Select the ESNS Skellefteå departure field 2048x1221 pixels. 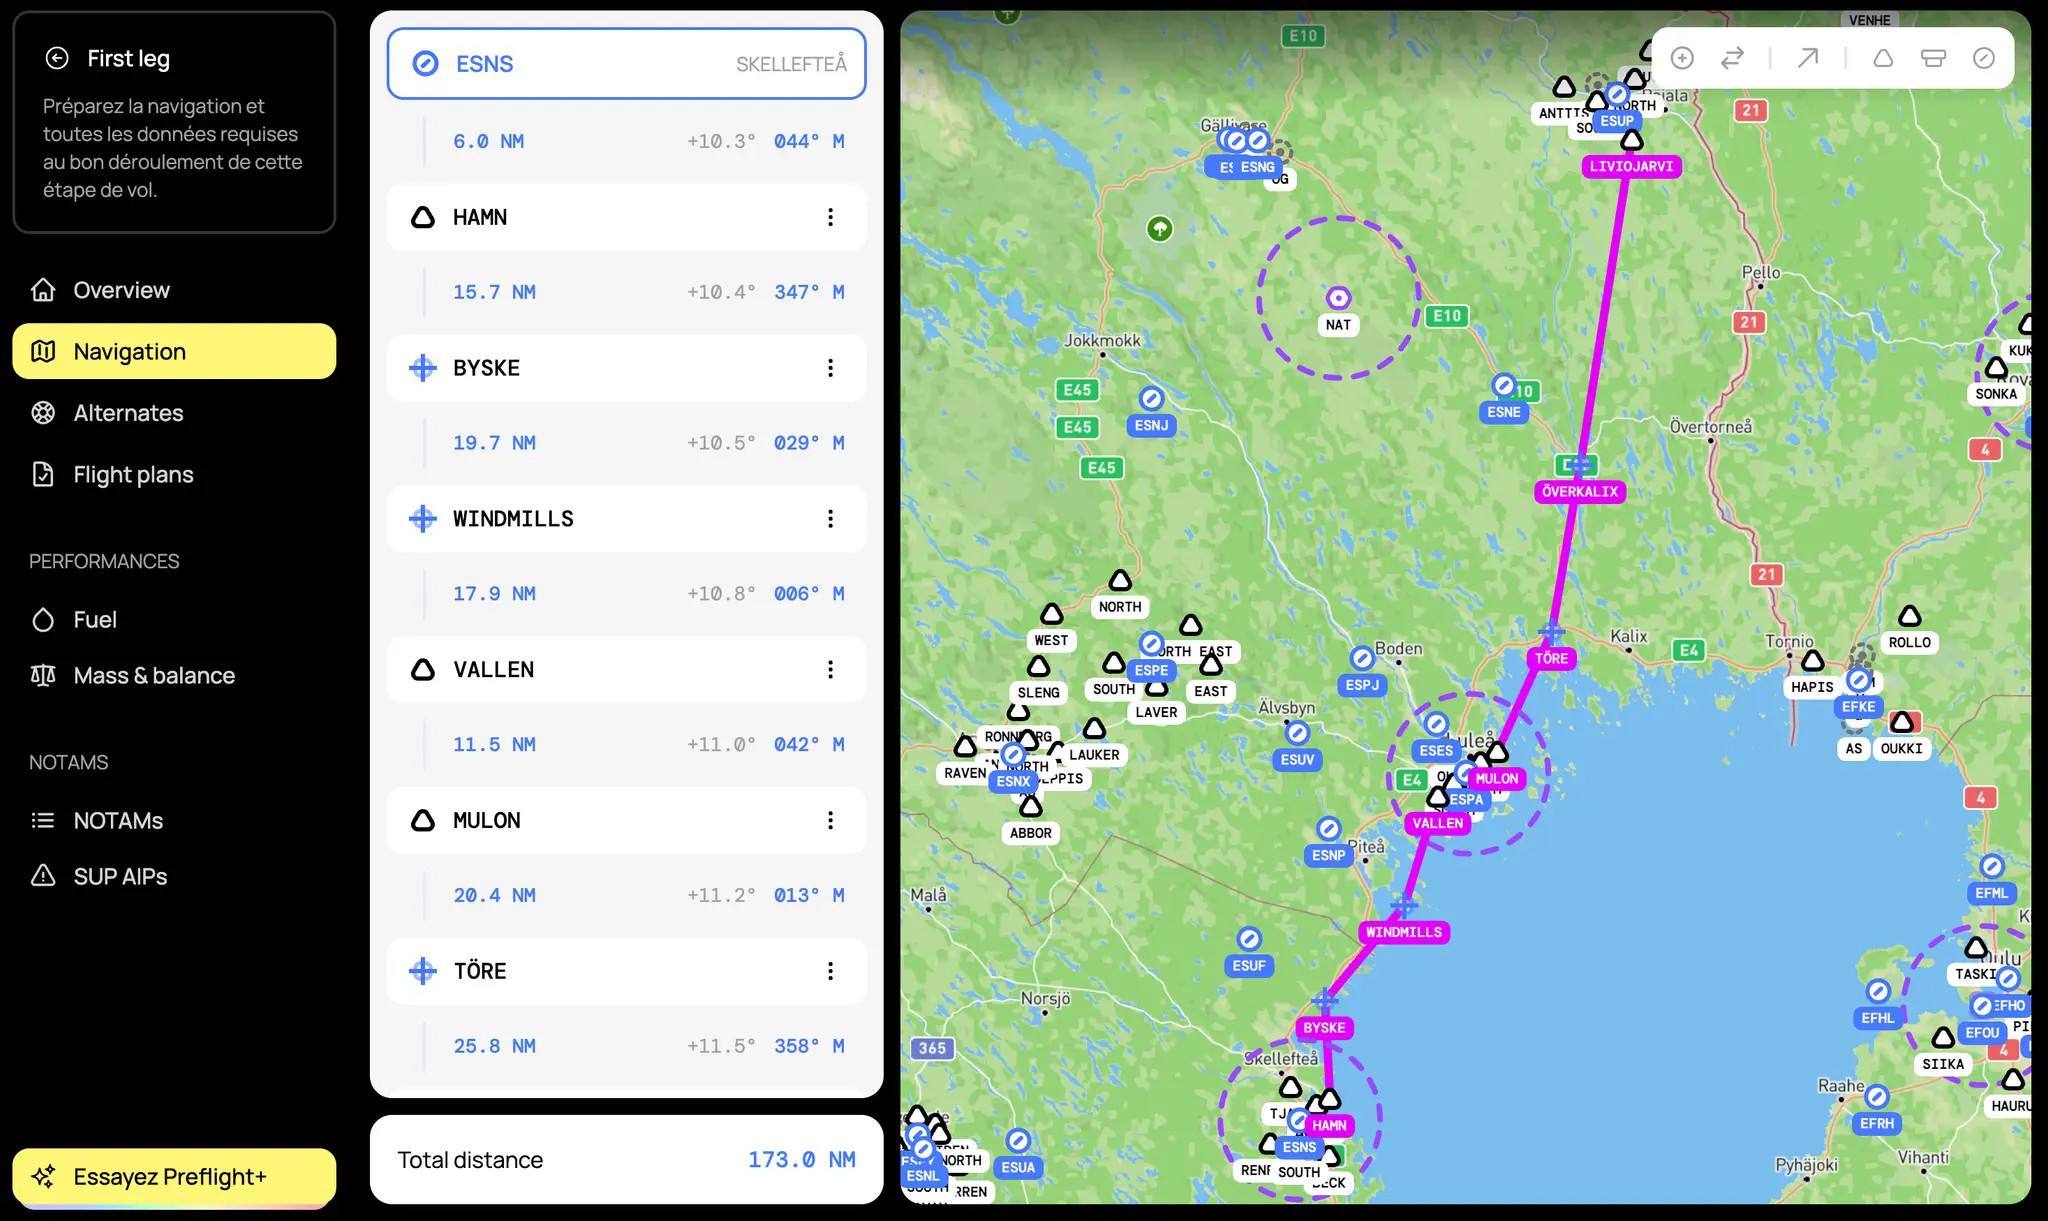point(626,64)
